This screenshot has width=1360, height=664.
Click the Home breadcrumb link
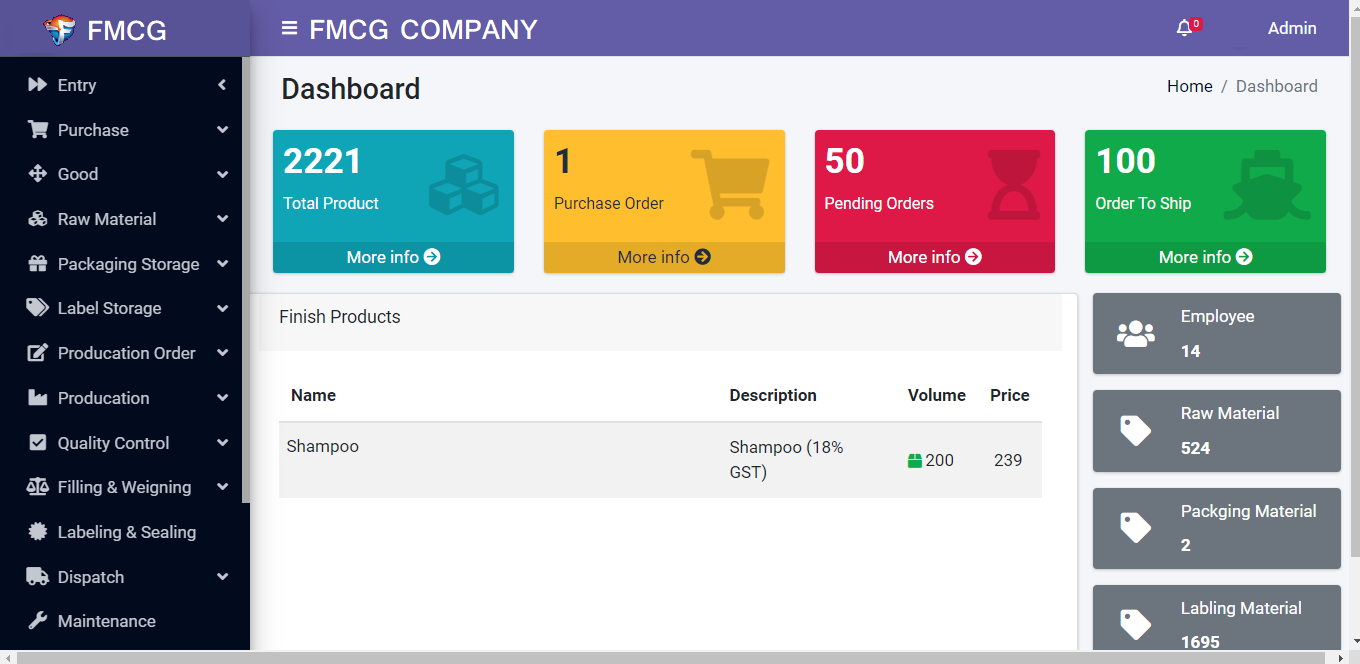(1189, 86)
